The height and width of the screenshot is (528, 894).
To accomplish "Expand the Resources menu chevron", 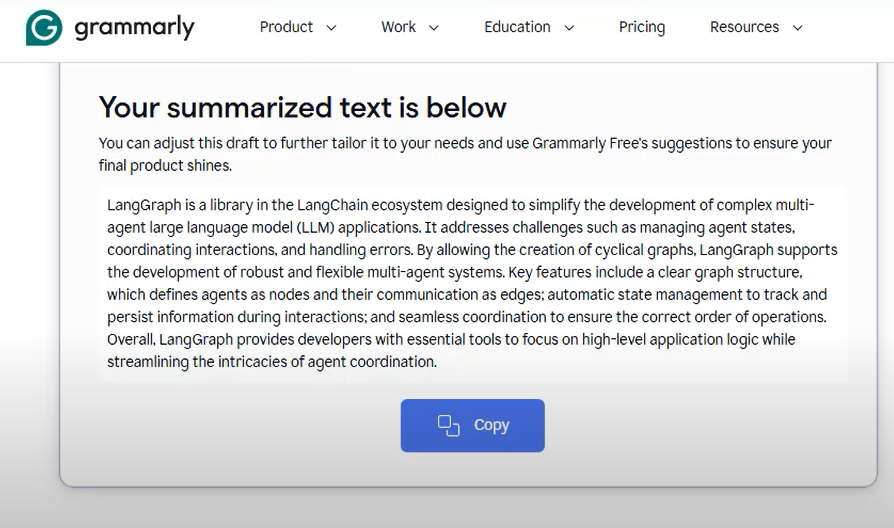I will (798, 27).
